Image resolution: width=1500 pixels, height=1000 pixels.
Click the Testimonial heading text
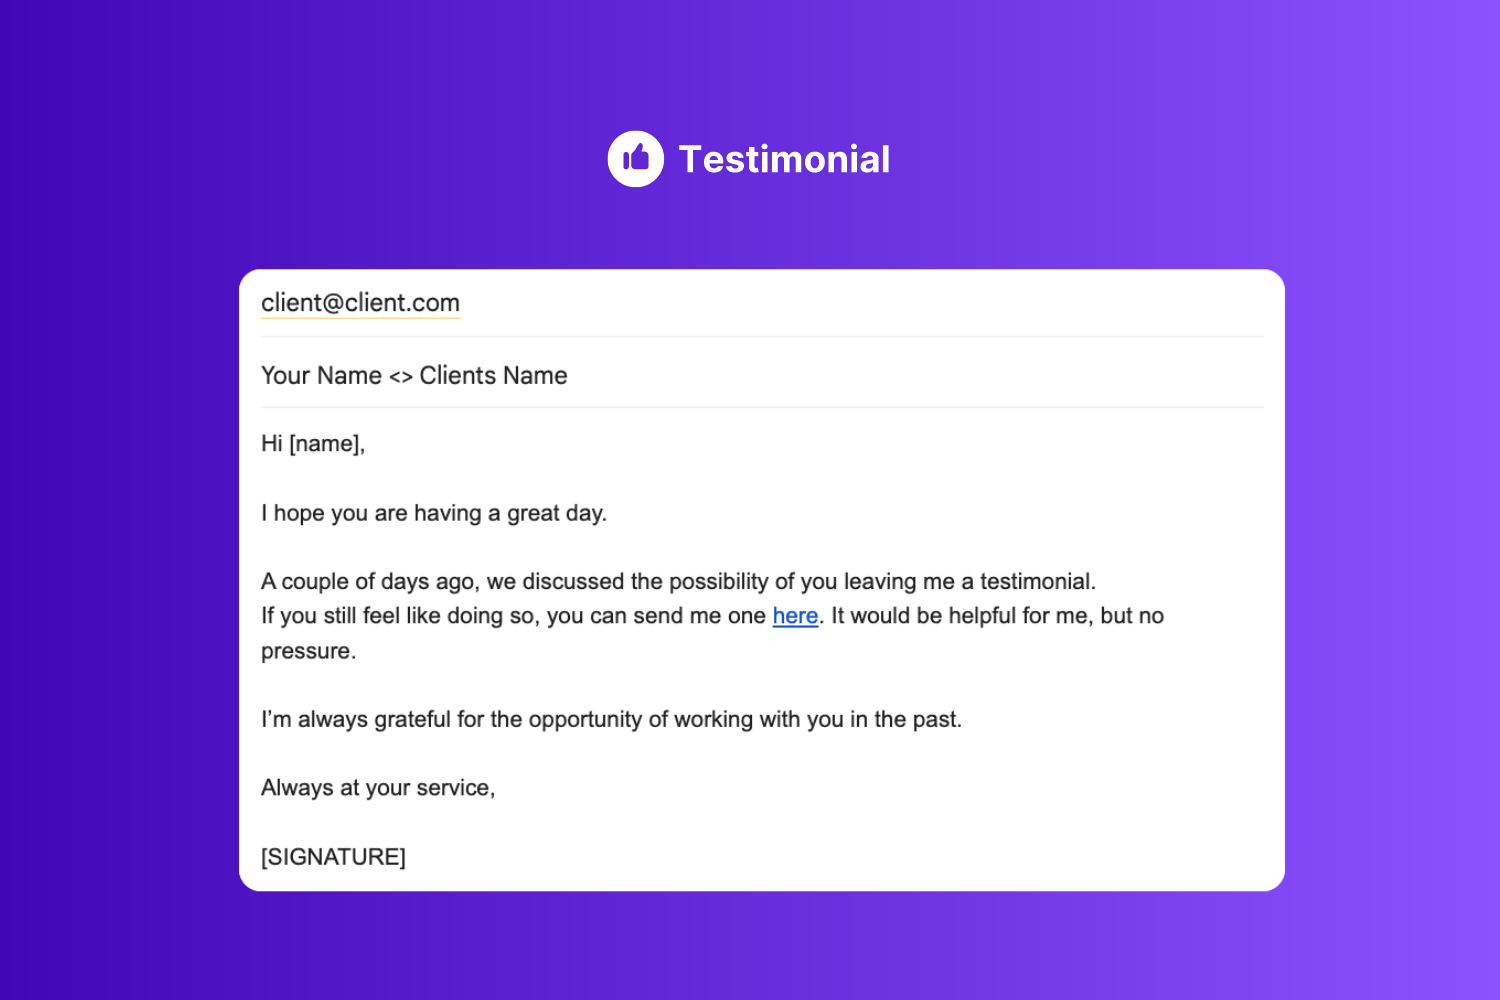pos(784,160)
